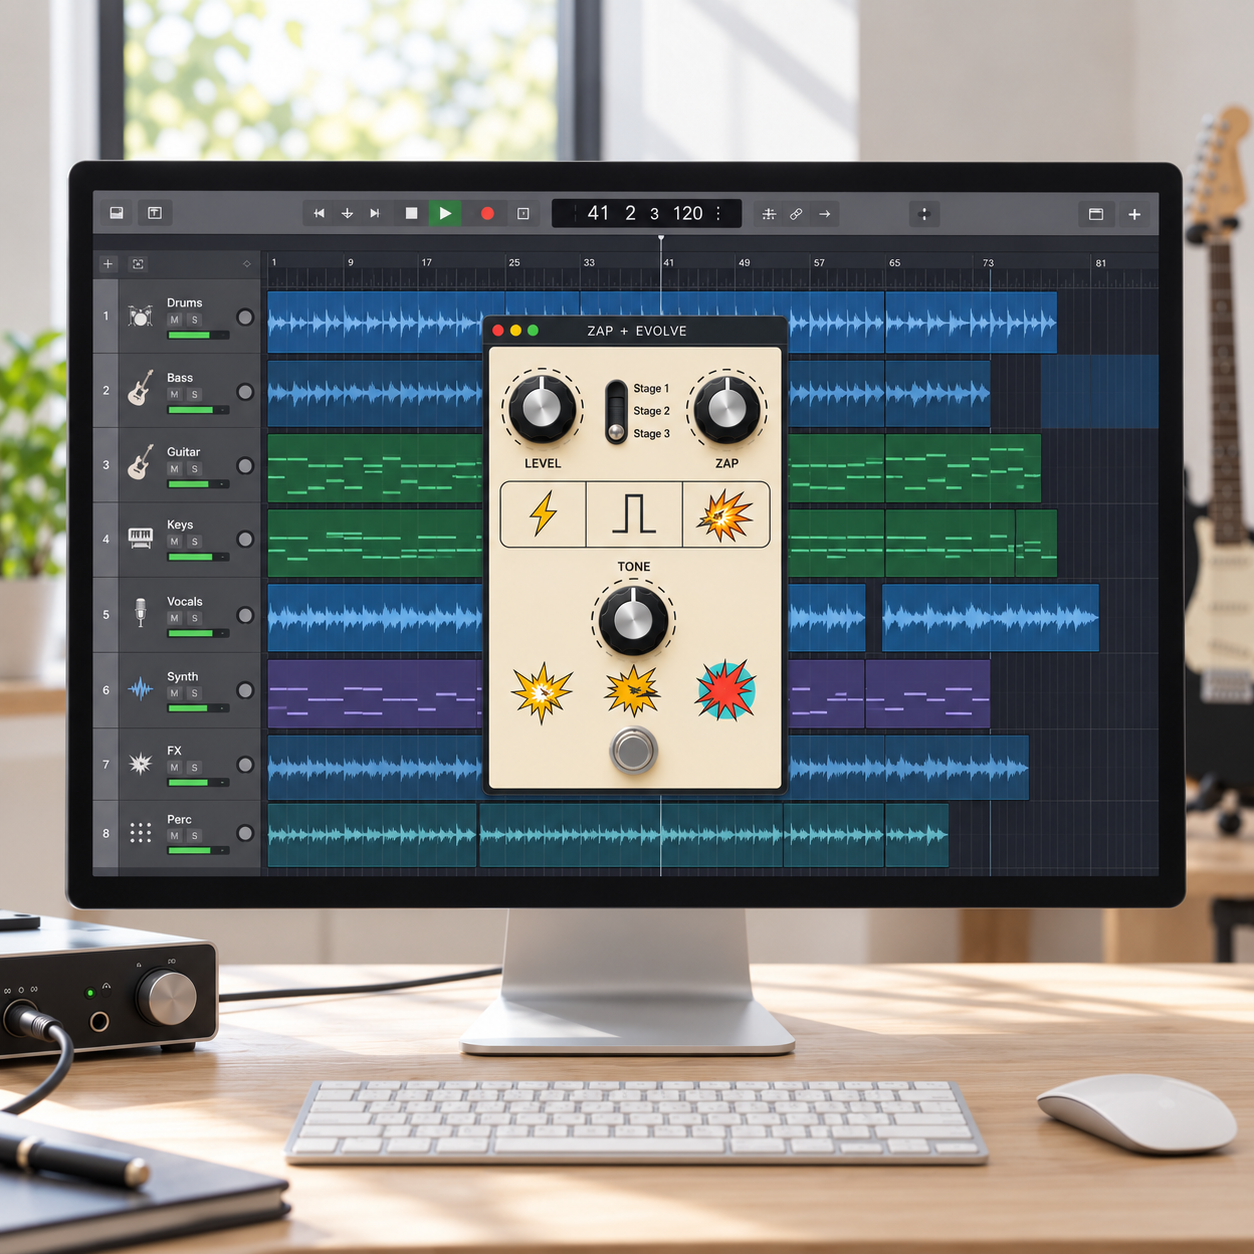Solo the Vocals track
1254x1254 pixels.
click(x=194, y=619)
